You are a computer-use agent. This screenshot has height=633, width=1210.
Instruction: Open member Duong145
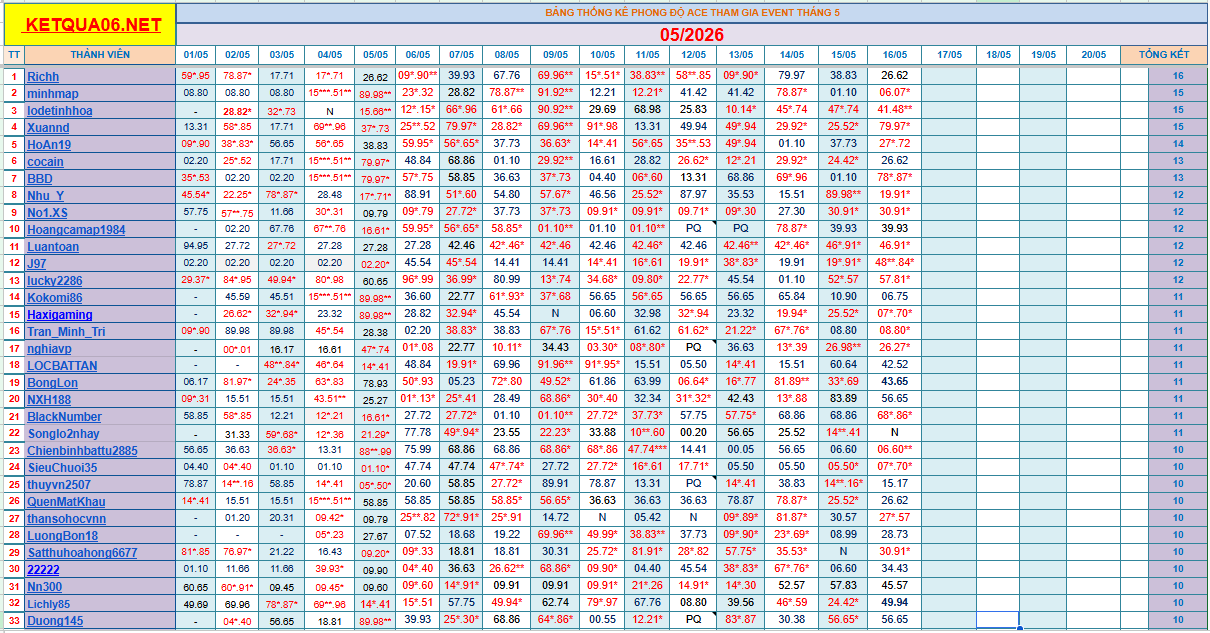(55, 620)
